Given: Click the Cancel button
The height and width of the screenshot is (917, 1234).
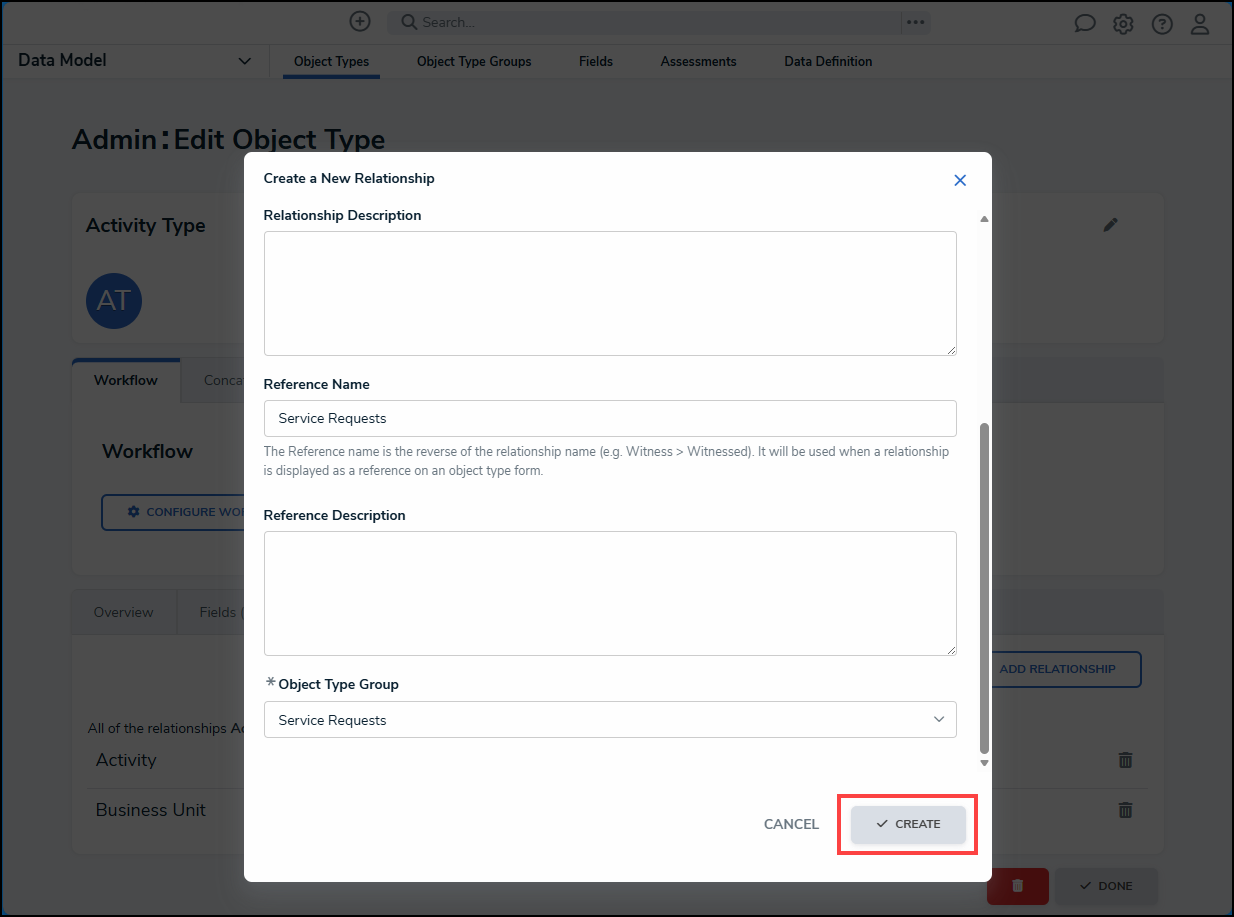Looking at the screenshot, I should point(791,824).
